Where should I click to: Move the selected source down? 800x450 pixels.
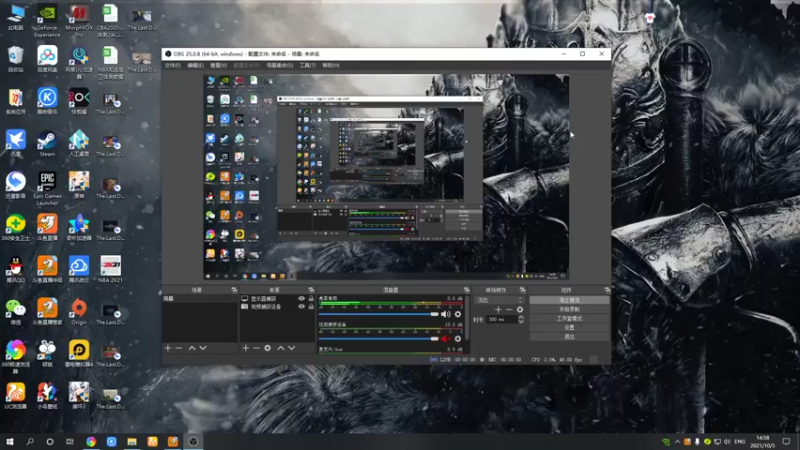click(x=292, y=348)
